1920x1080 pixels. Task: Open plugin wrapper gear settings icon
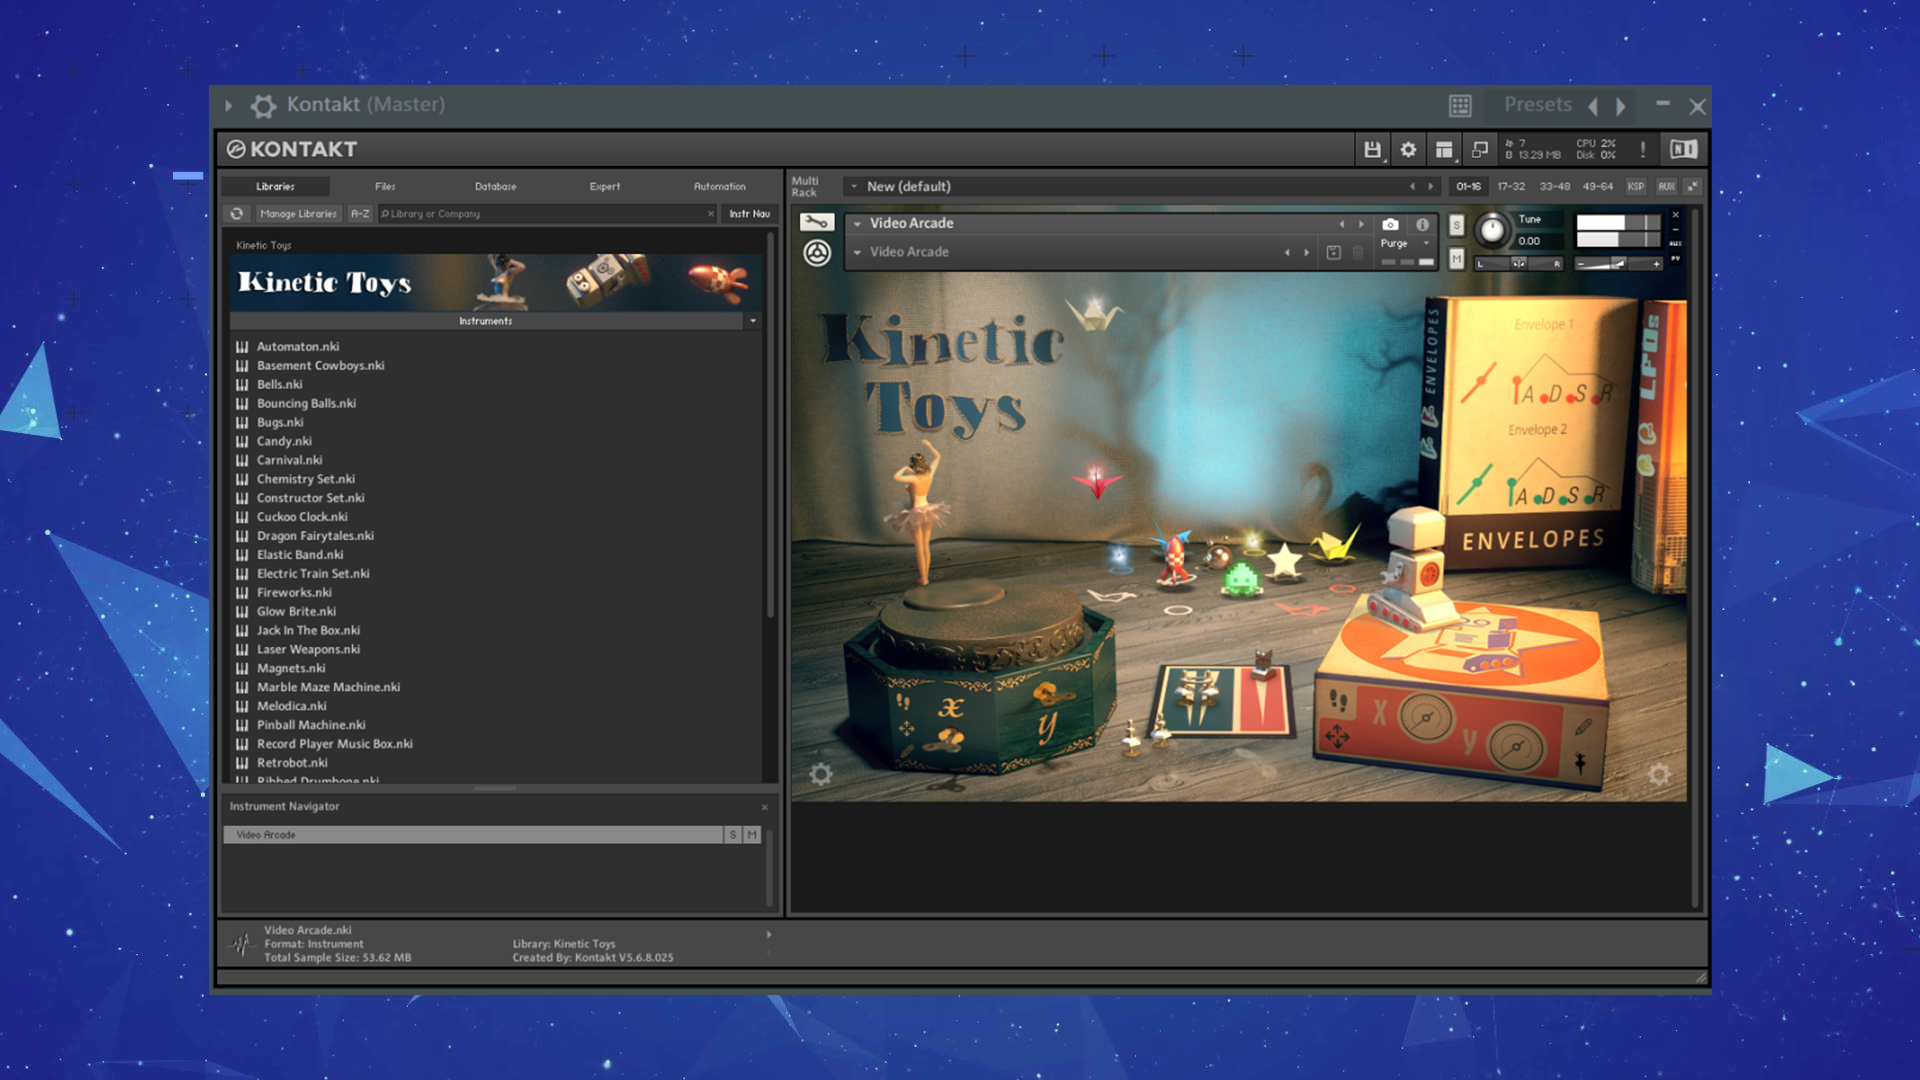coord(263,105)
